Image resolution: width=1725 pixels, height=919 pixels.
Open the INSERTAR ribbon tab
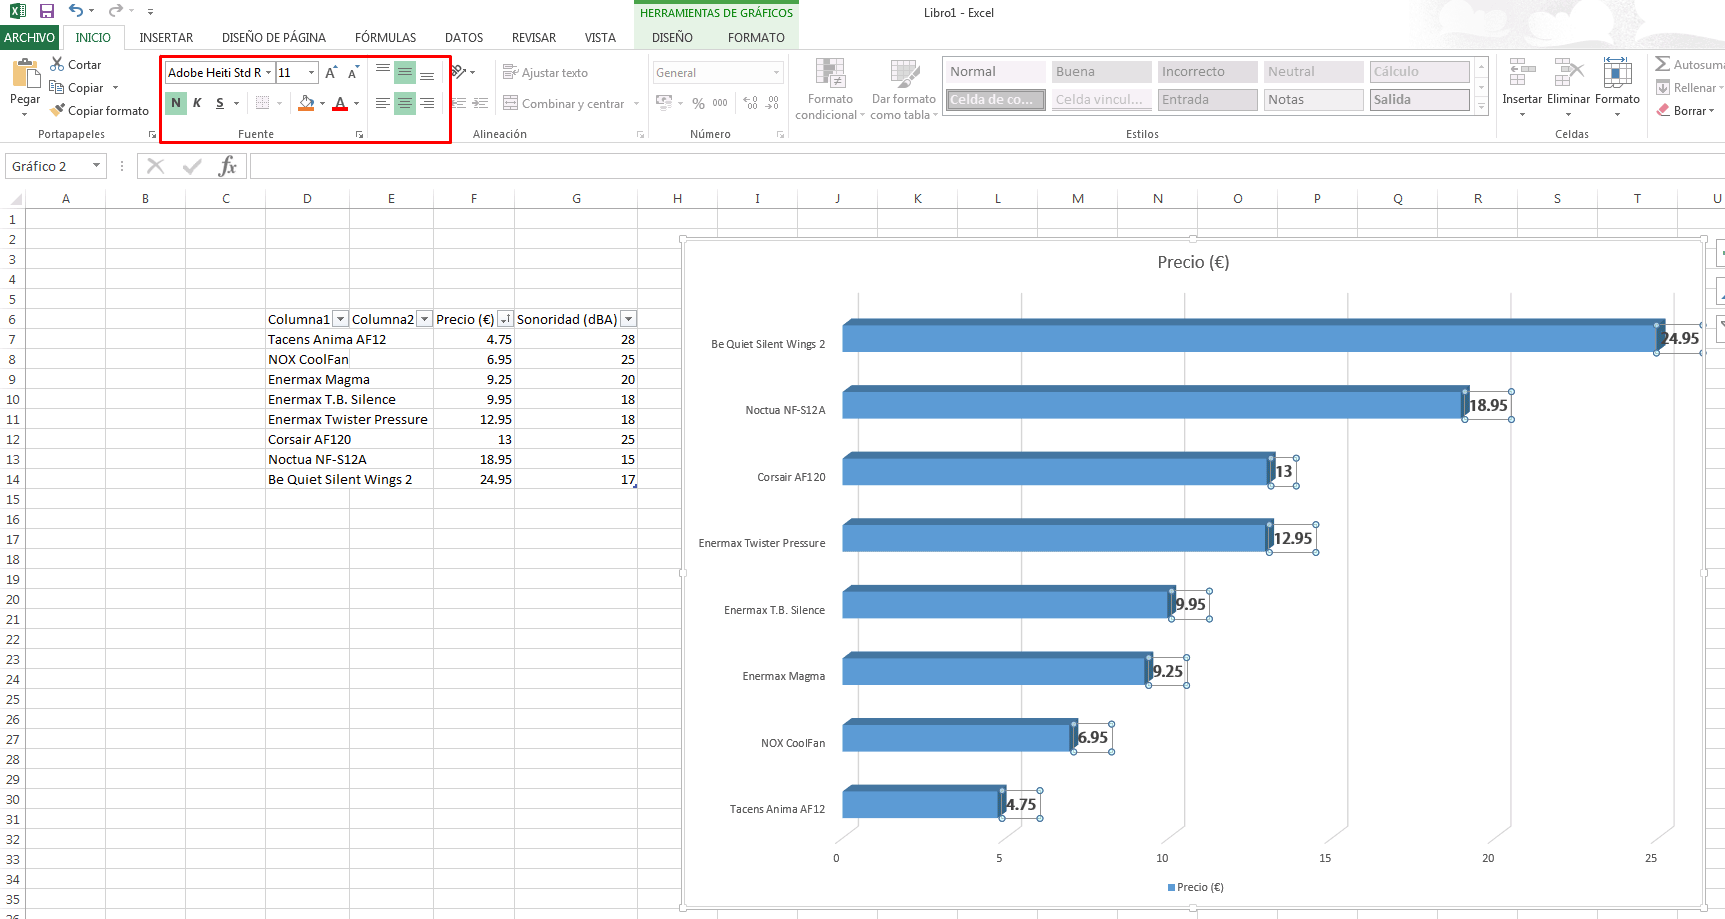166,38
